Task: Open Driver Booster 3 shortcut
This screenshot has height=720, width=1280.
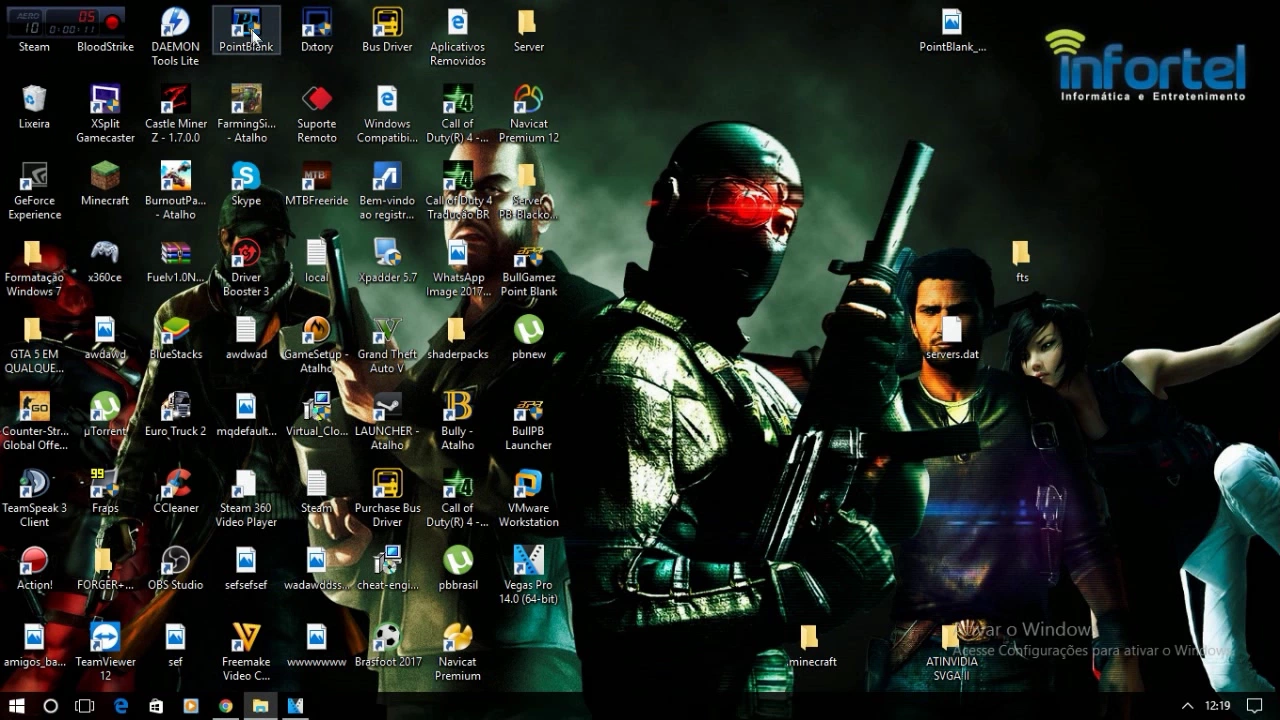Action: [x=246, y=268]
